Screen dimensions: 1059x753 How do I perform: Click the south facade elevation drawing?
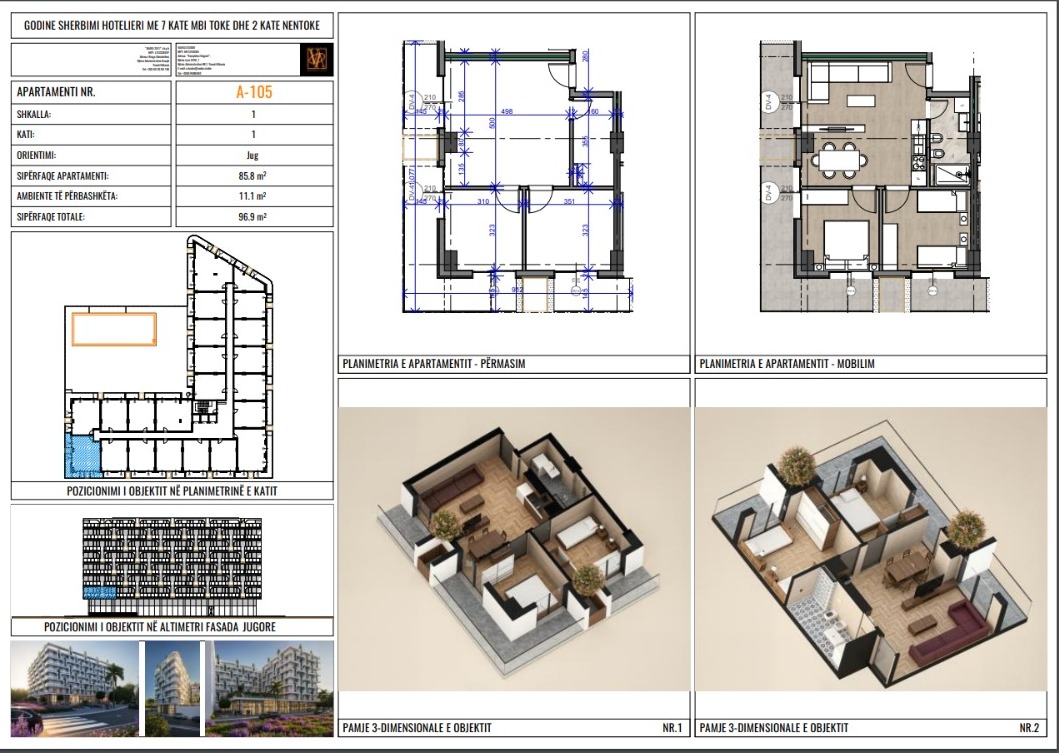(x=172, y=565)
